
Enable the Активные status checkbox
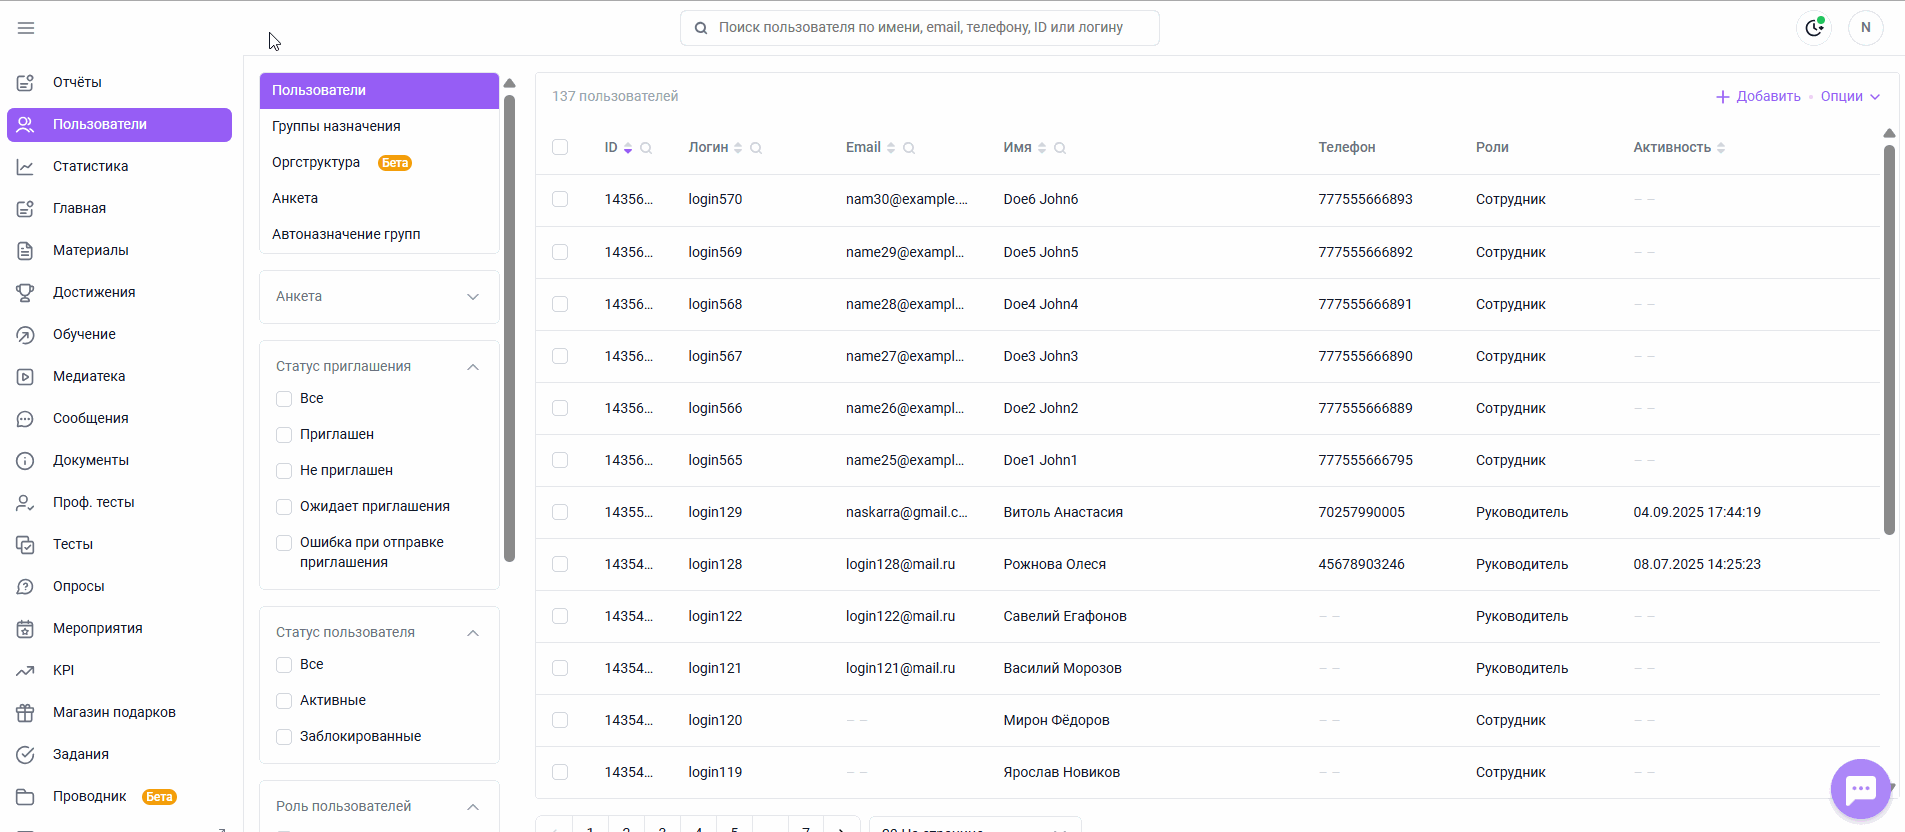coord(284,701)
